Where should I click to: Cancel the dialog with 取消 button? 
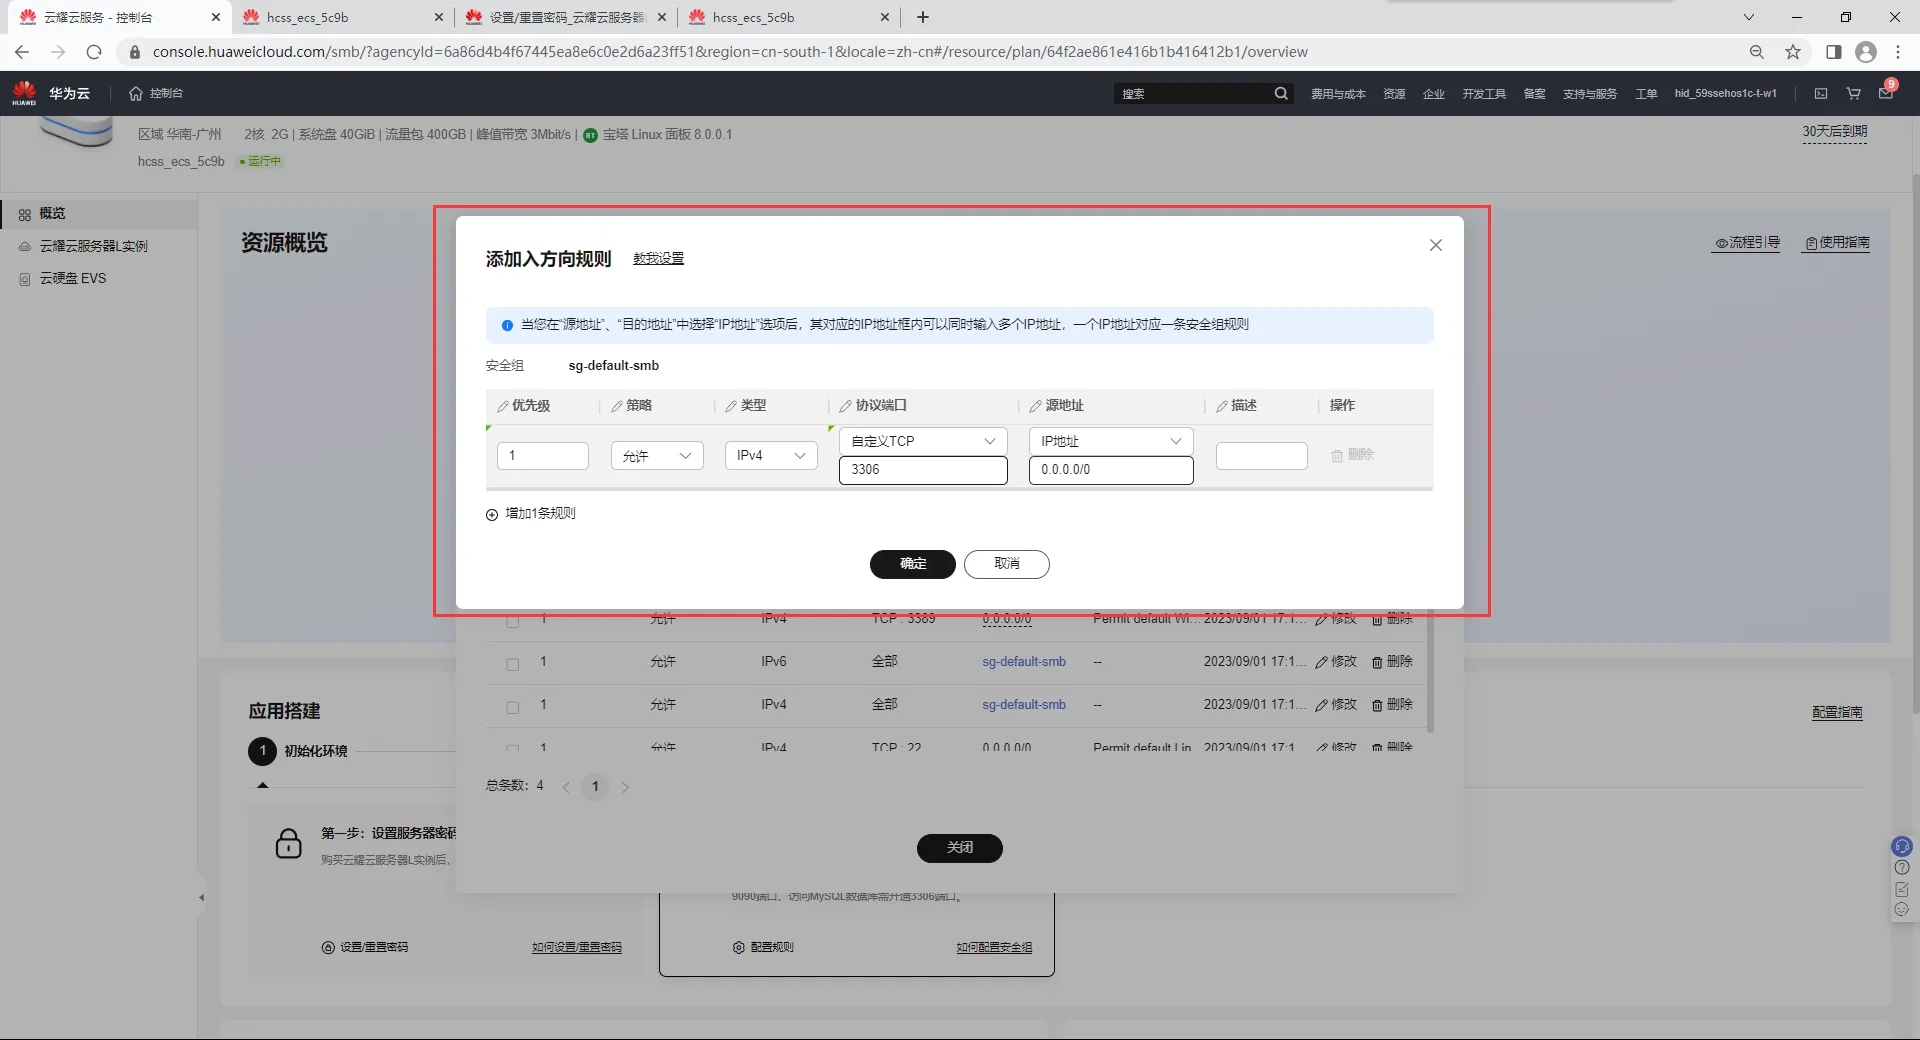1007,564
